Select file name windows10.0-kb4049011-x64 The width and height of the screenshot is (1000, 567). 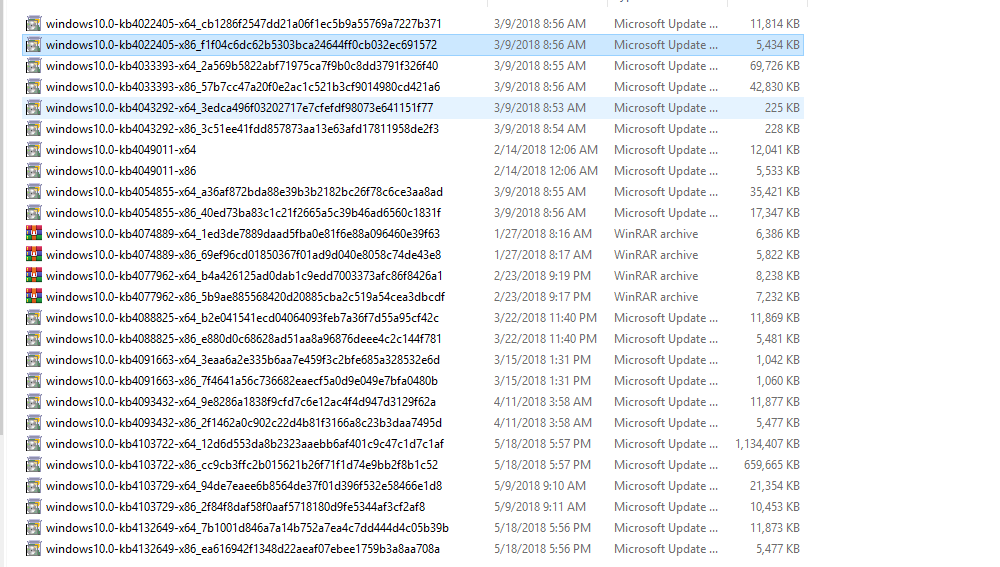(x=121, y=151)
